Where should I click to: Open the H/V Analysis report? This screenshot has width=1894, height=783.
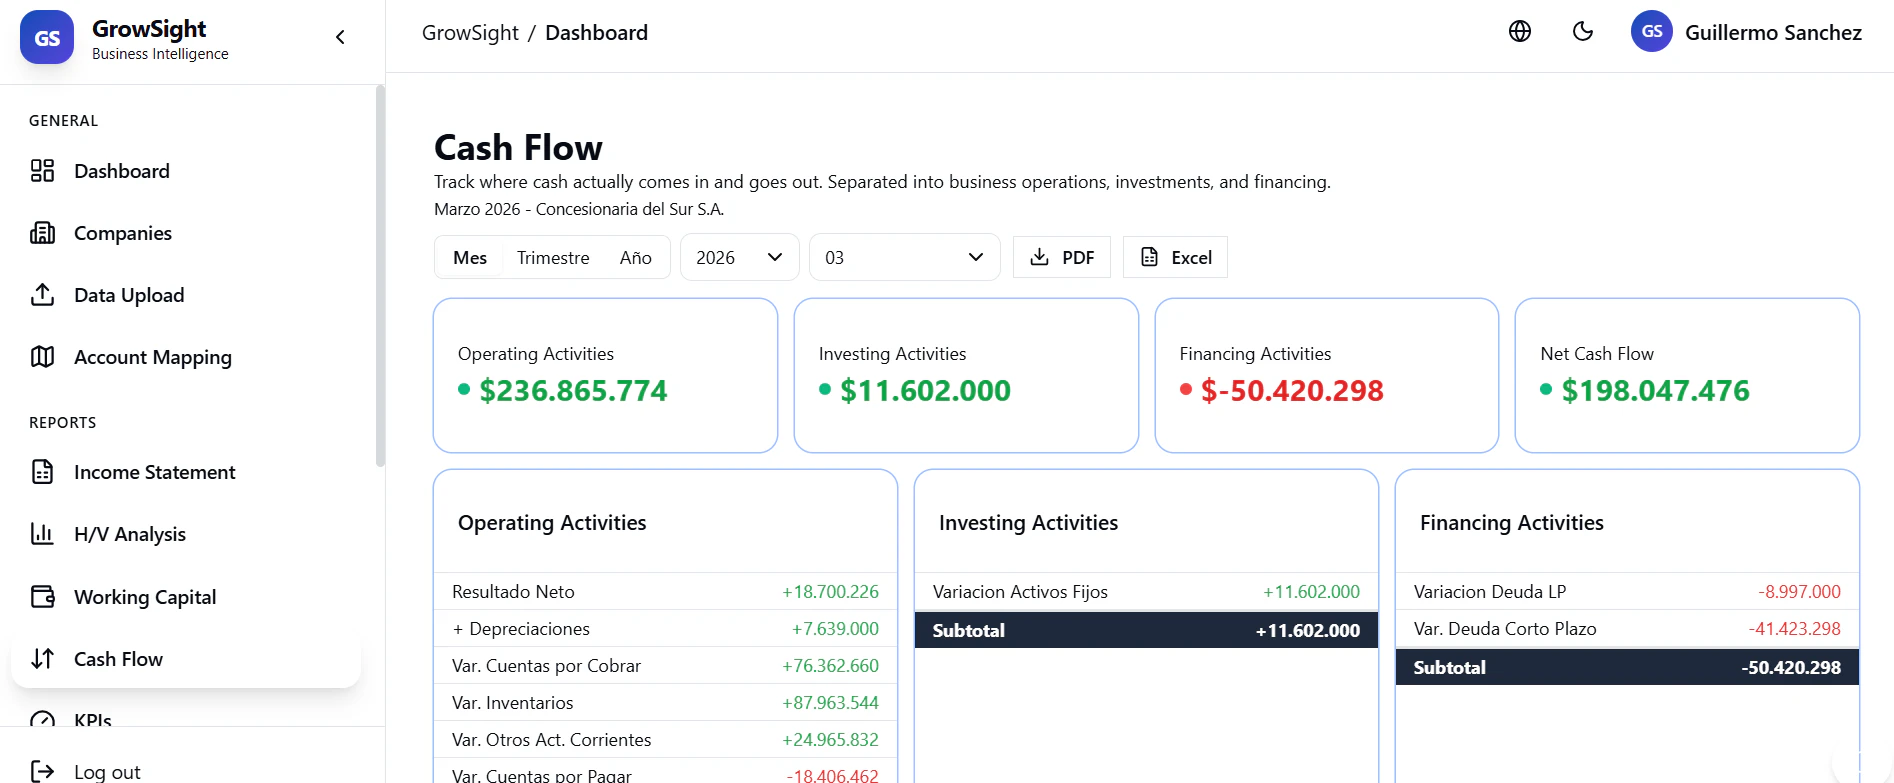(186, 534)
